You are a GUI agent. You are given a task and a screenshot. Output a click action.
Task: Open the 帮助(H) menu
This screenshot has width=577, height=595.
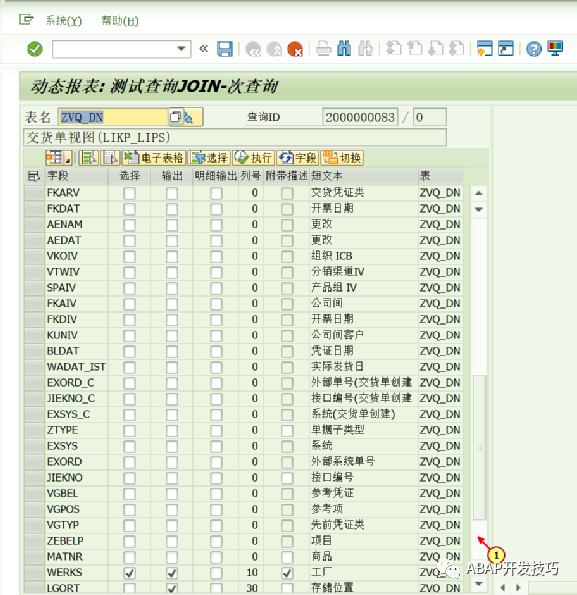[x=120, y=20]
